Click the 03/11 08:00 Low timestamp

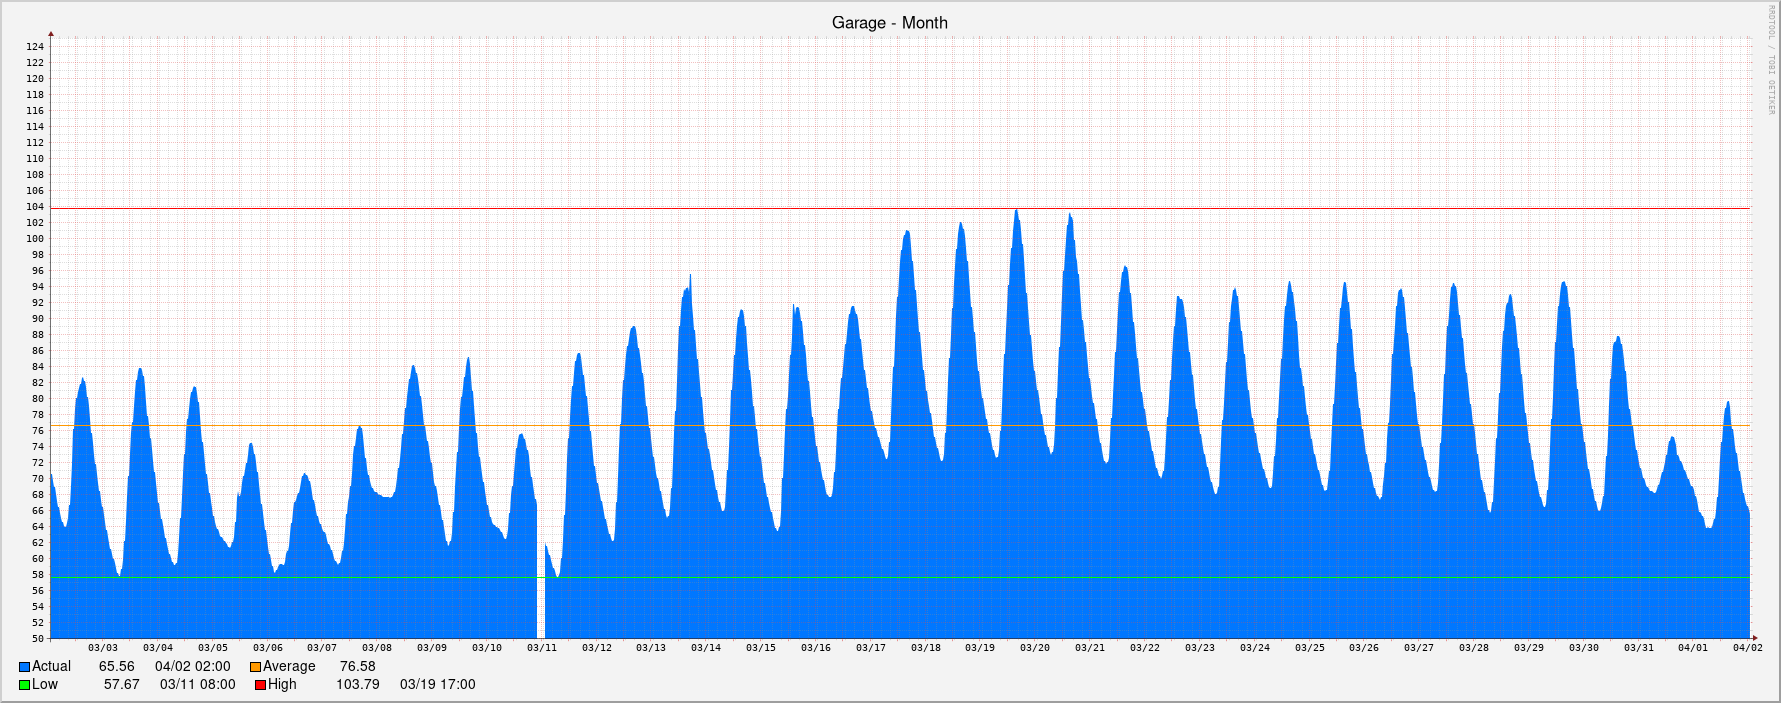[x=197, y=685]
